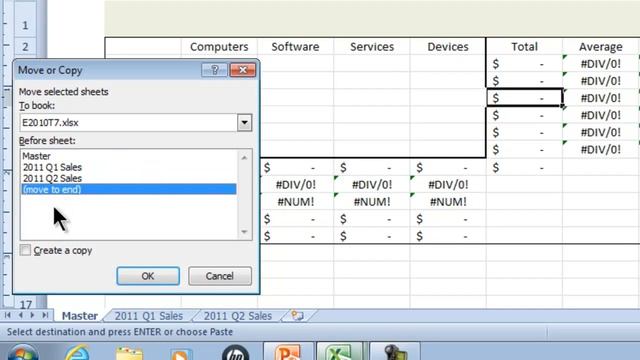Click the Computers column heading cell

coord(219,47)
